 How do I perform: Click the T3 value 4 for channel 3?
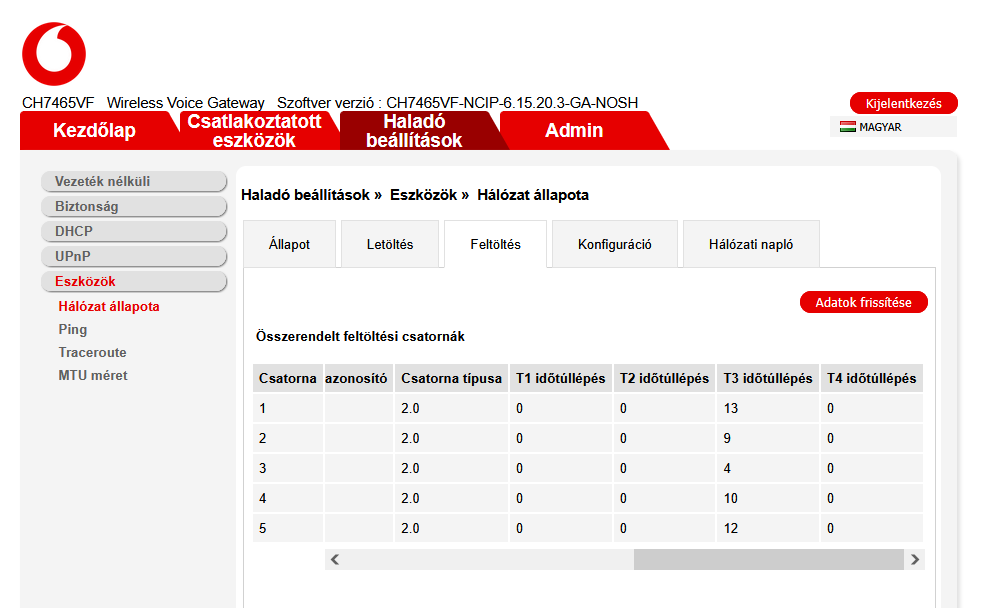coord(727,468)
